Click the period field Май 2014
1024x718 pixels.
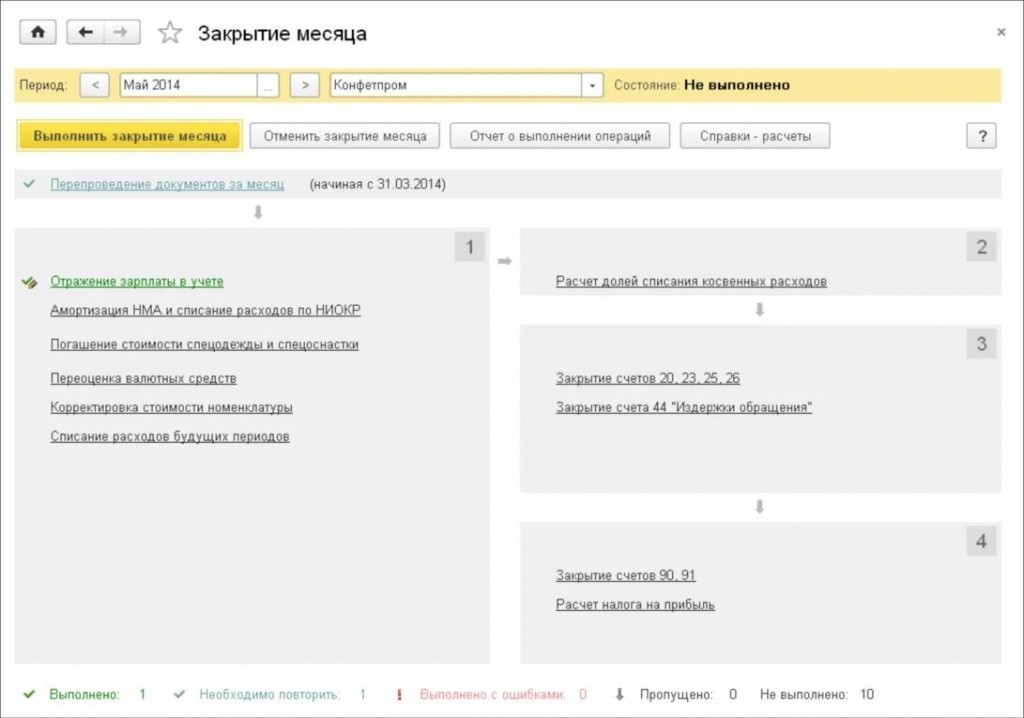click(188, 85)
